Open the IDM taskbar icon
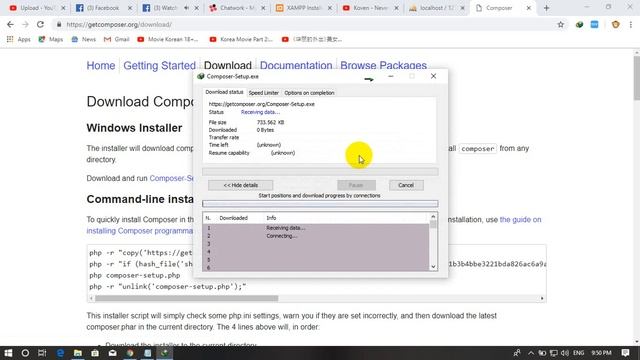 click(165, 353)
